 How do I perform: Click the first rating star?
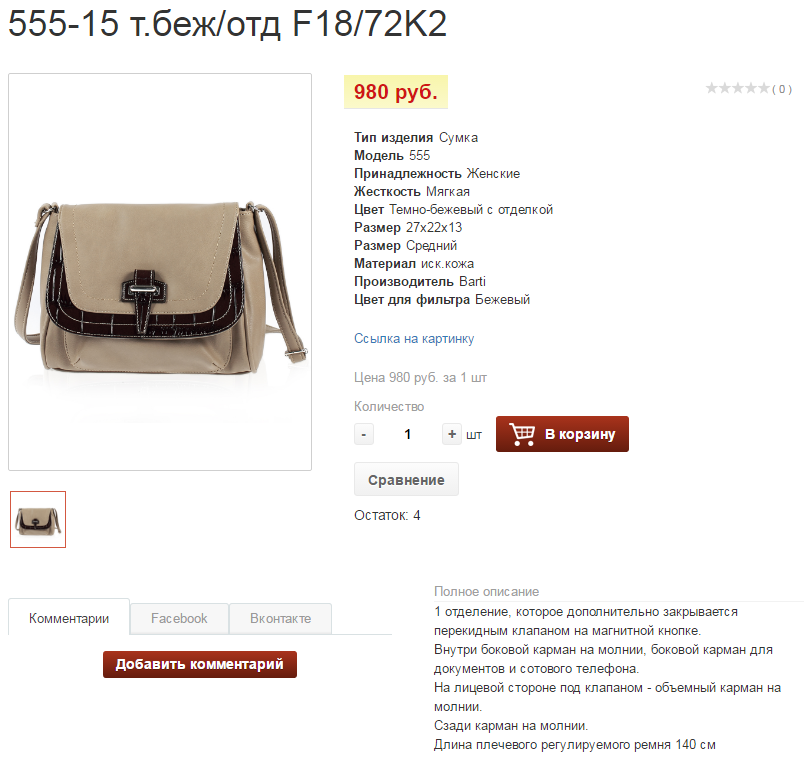(x=711, y=88)
